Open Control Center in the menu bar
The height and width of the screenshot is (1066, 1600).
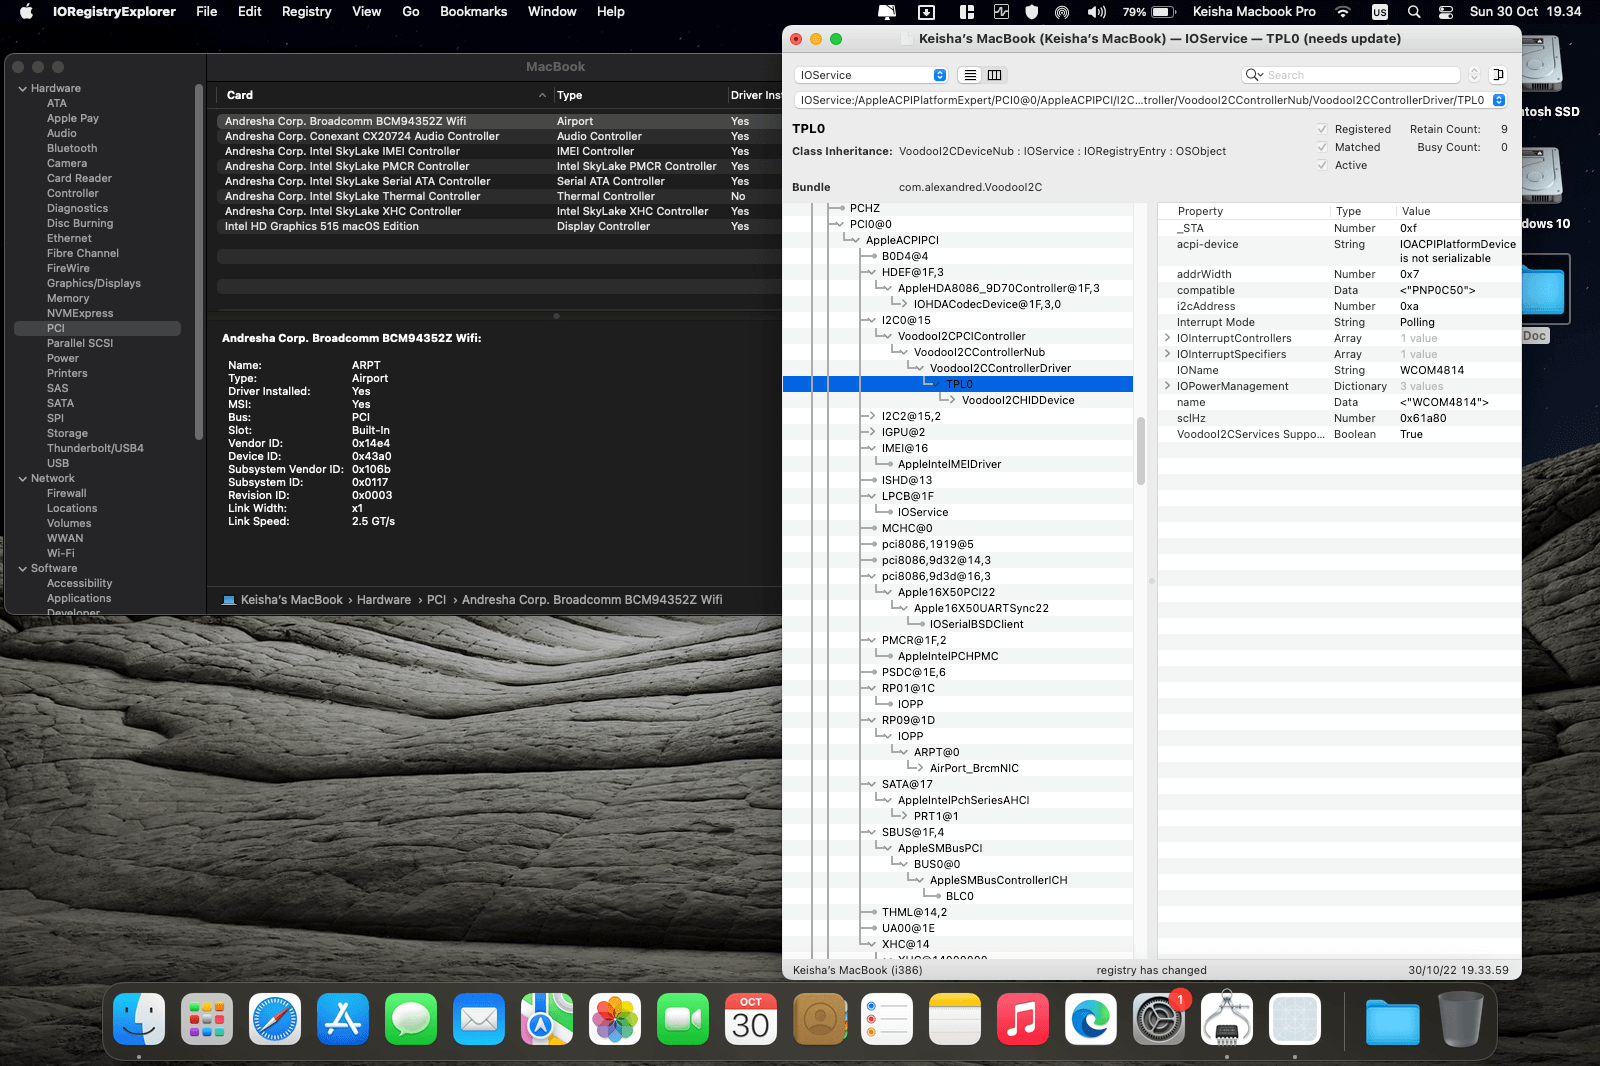[1446, 12]
